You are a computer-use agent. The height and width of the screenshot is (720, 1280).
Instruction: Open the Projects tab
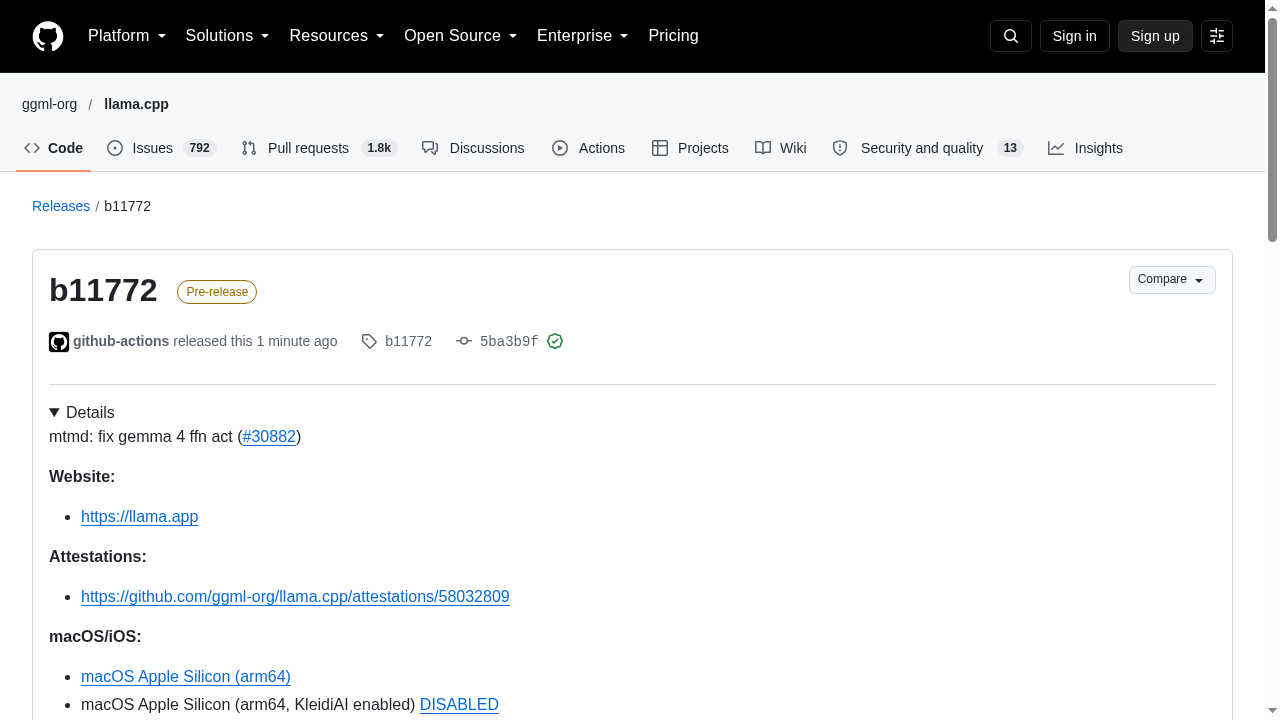(690, 148)
